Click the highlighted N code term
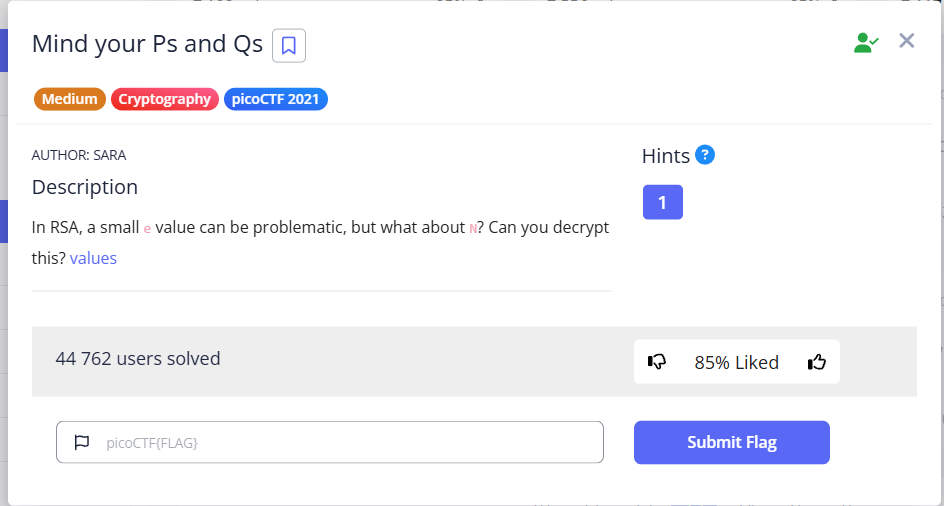Viewport: 944px width, 506px height. click(x=473, y=228)
